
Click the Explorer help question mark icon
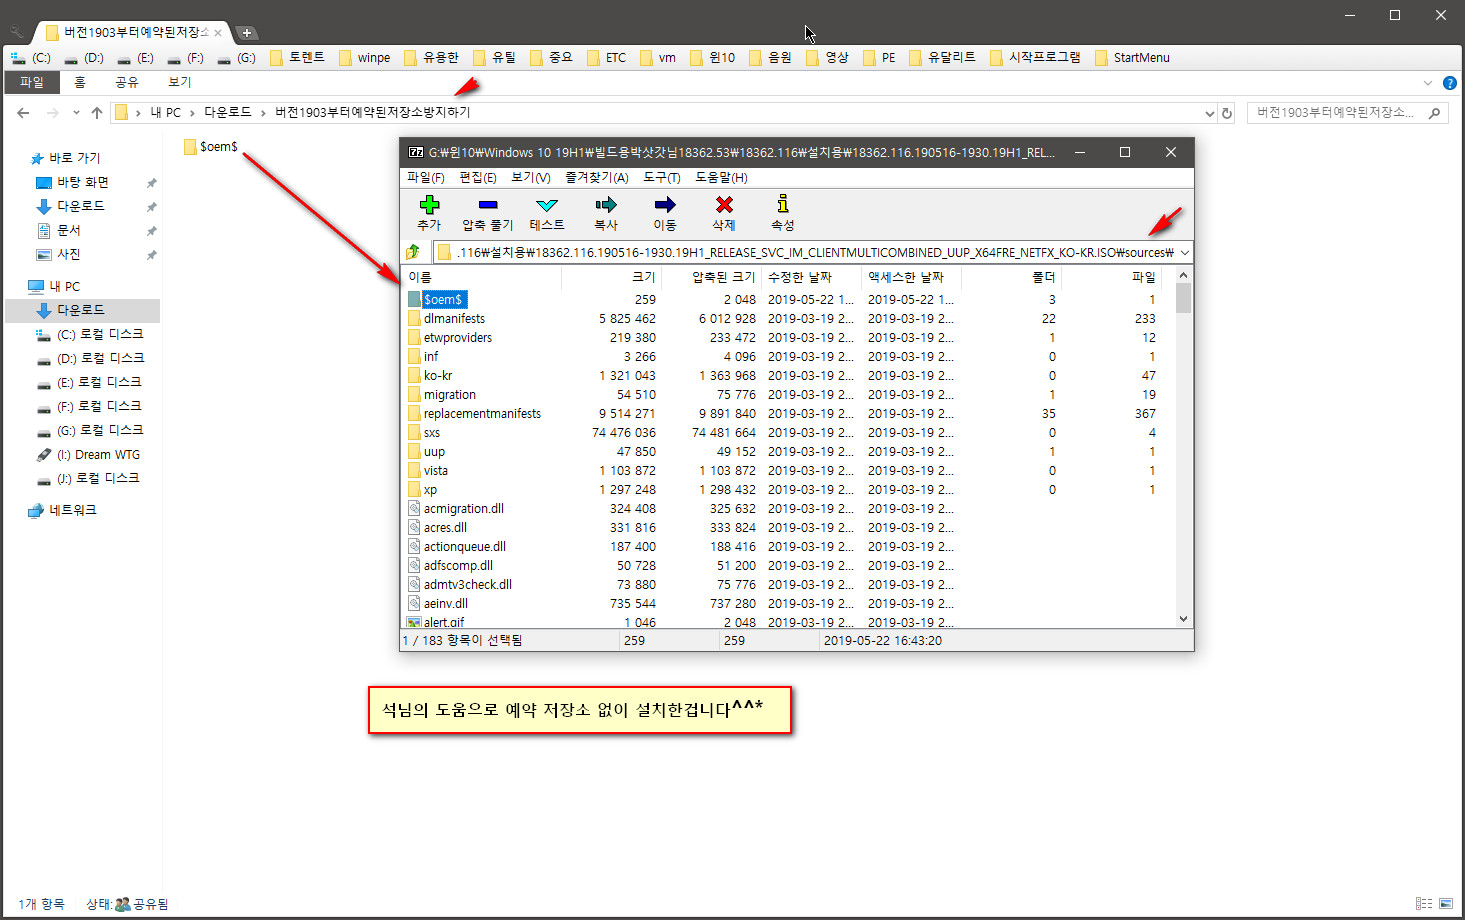pos(1449,83)
